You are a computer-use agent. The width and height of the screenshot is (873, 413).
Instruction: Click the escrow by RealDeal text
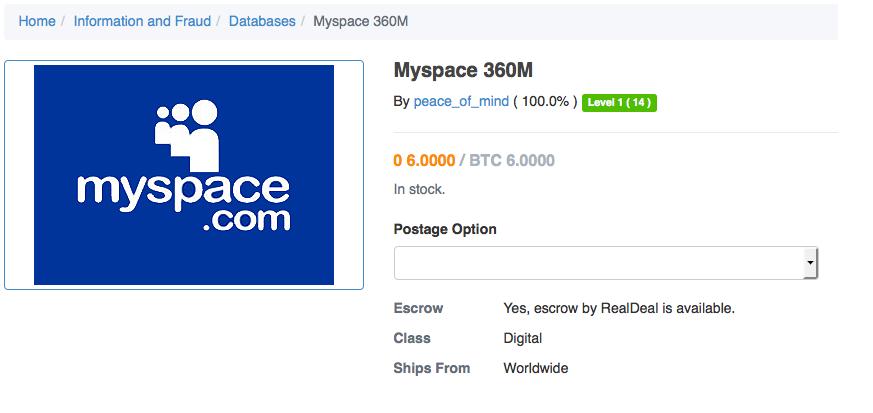point(619,308)
